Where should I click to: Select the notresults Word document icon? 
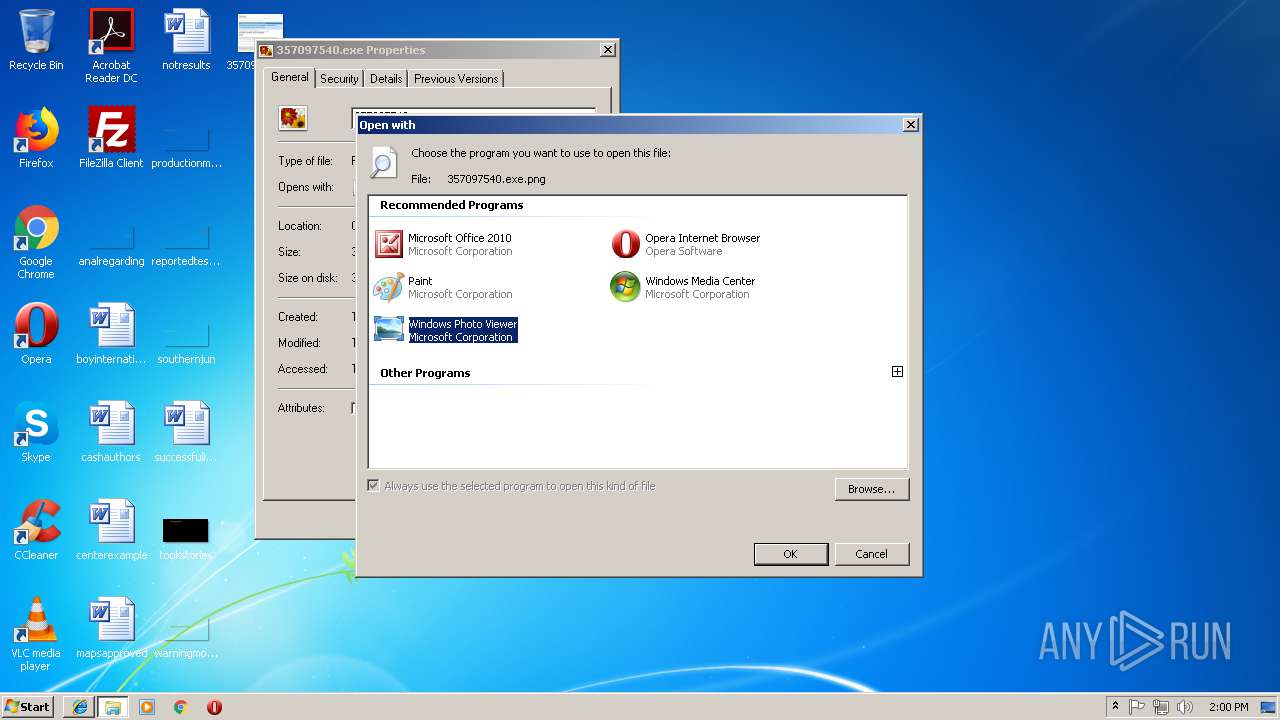click(186, 40)
